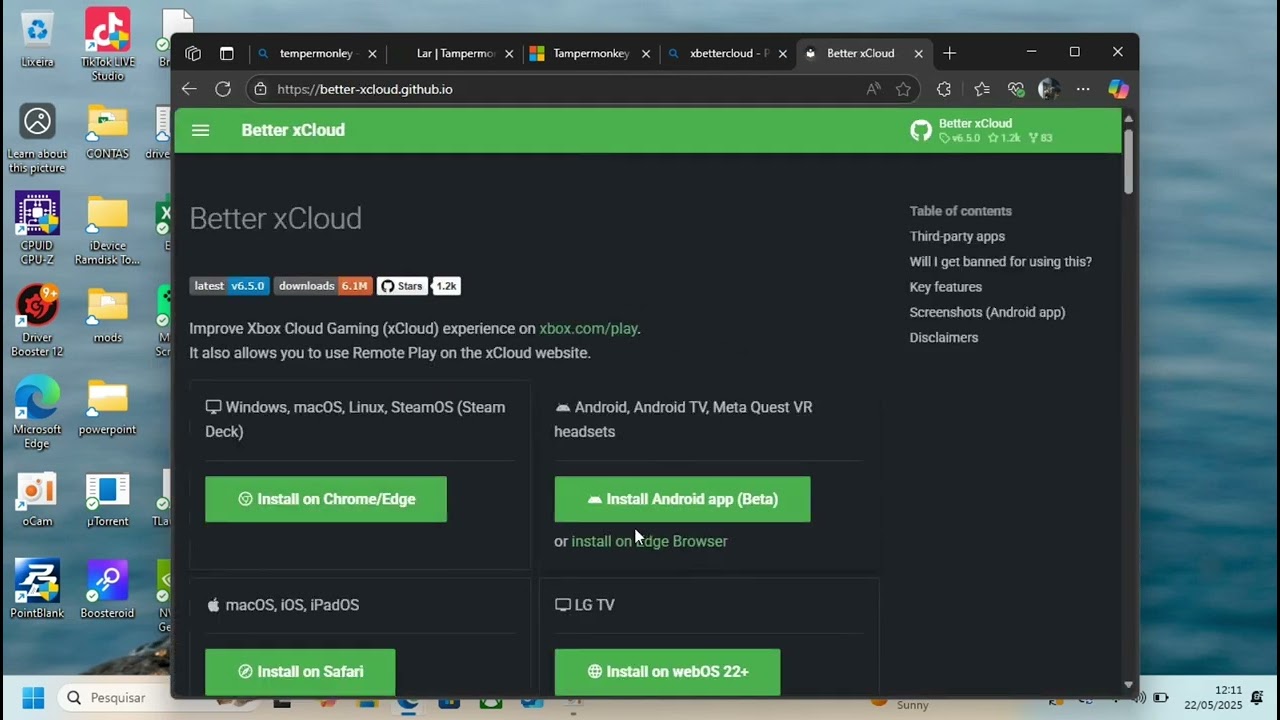Screen dimensions: 1280x720
Task: Open the CONTAS folder on desktop
Action: (107, 132)
